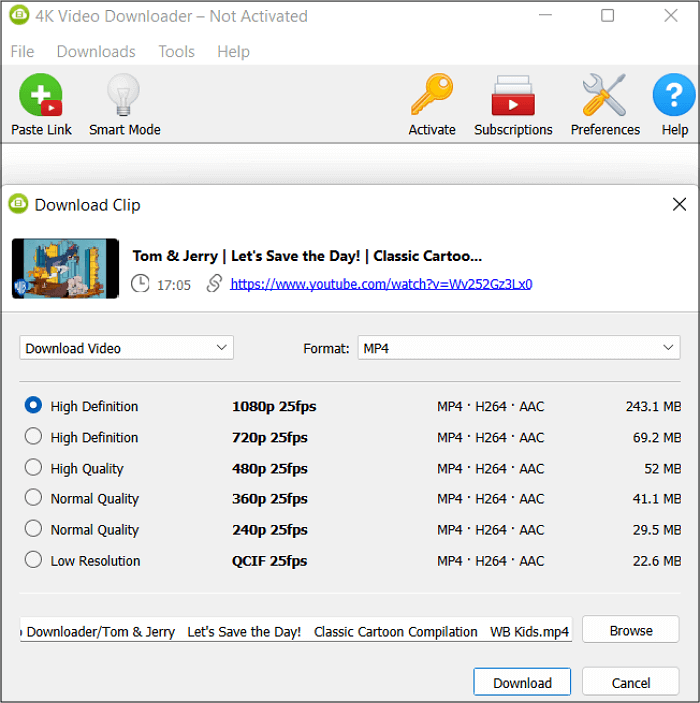Select Normal Quality 360p 25fps option

coord(33,497)
